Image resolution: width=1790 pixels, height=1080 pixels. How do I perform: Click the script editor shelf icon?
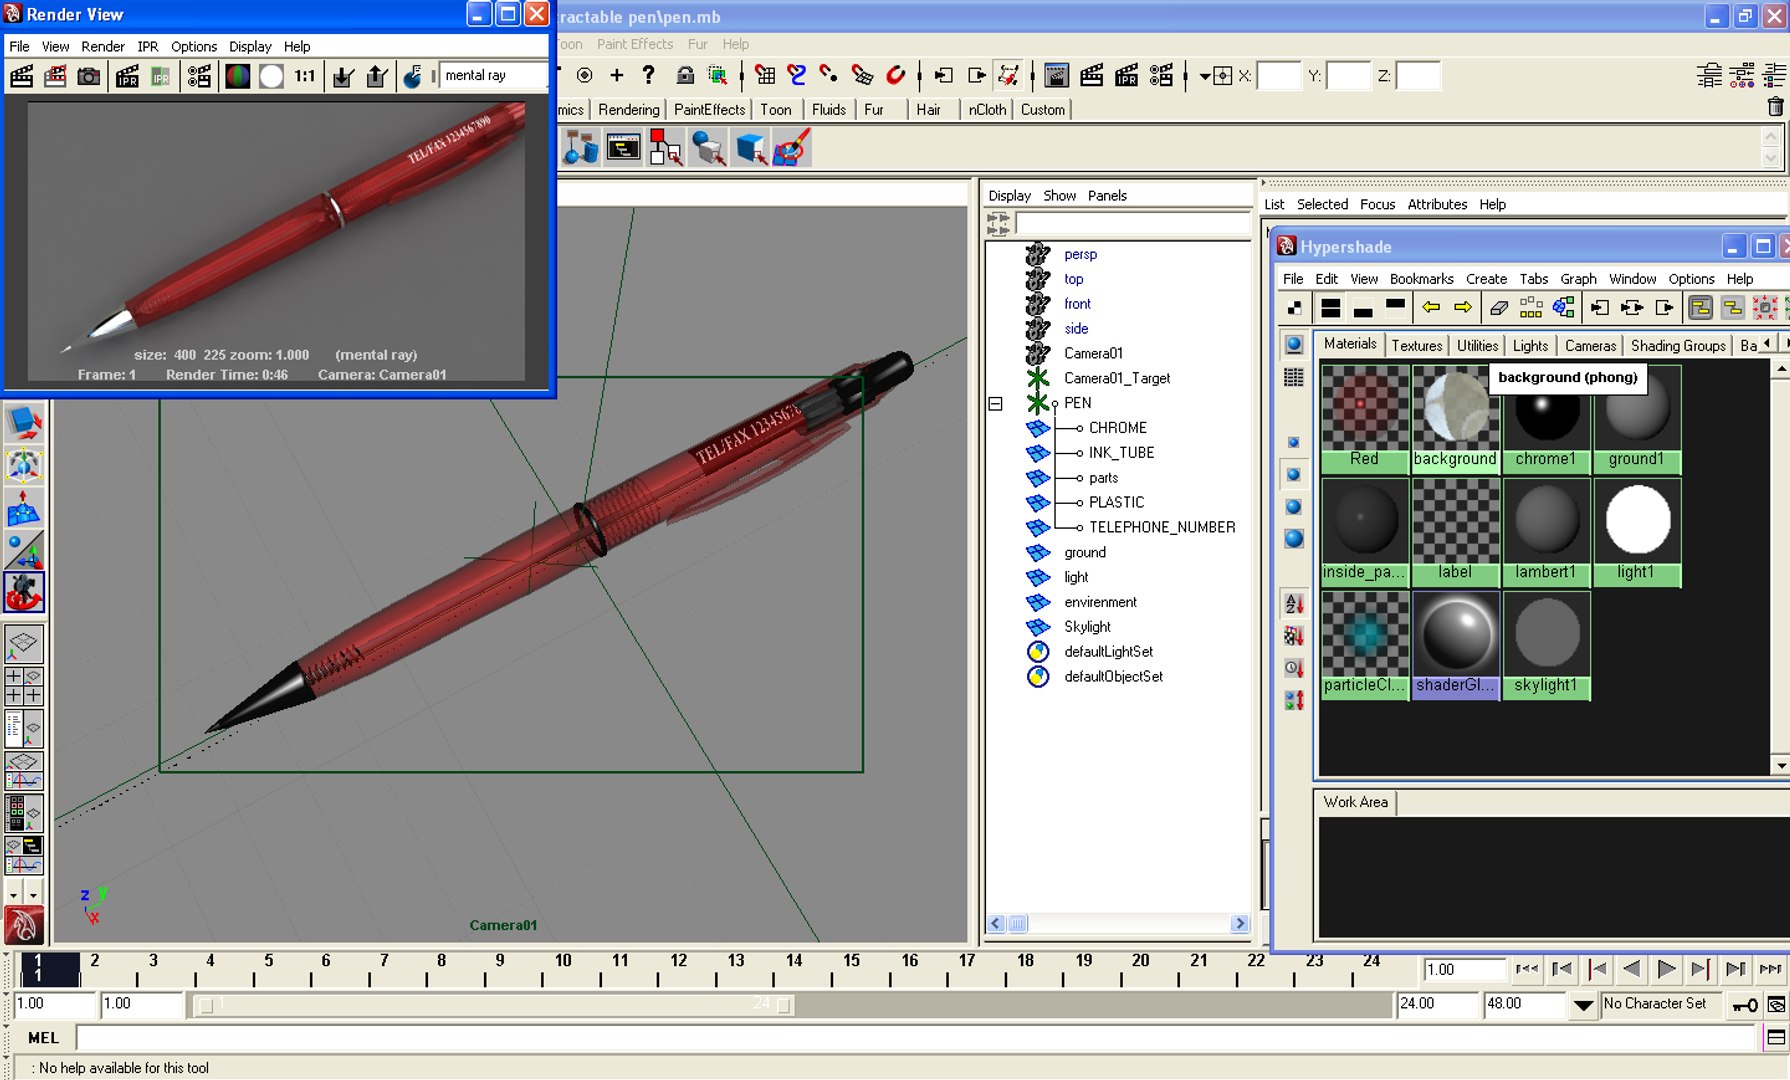pos(623,149)
